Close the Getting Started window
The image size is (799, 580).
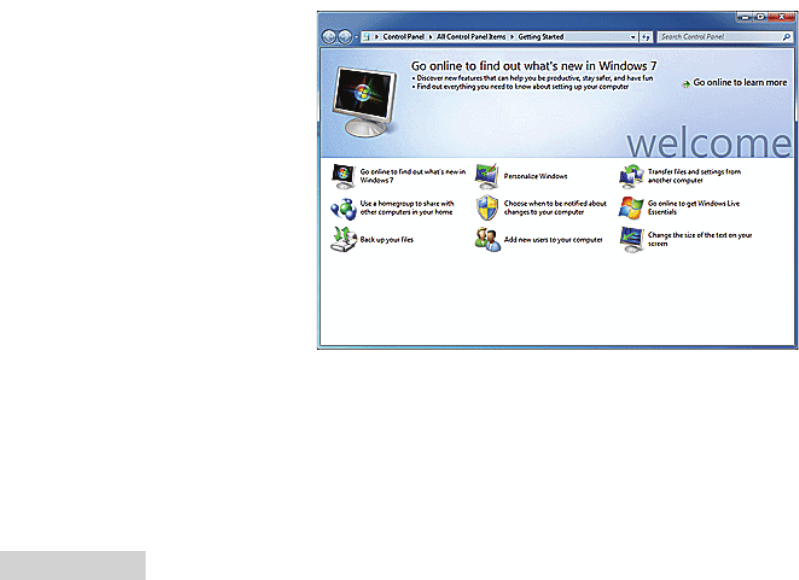click(x=782, y=17)
